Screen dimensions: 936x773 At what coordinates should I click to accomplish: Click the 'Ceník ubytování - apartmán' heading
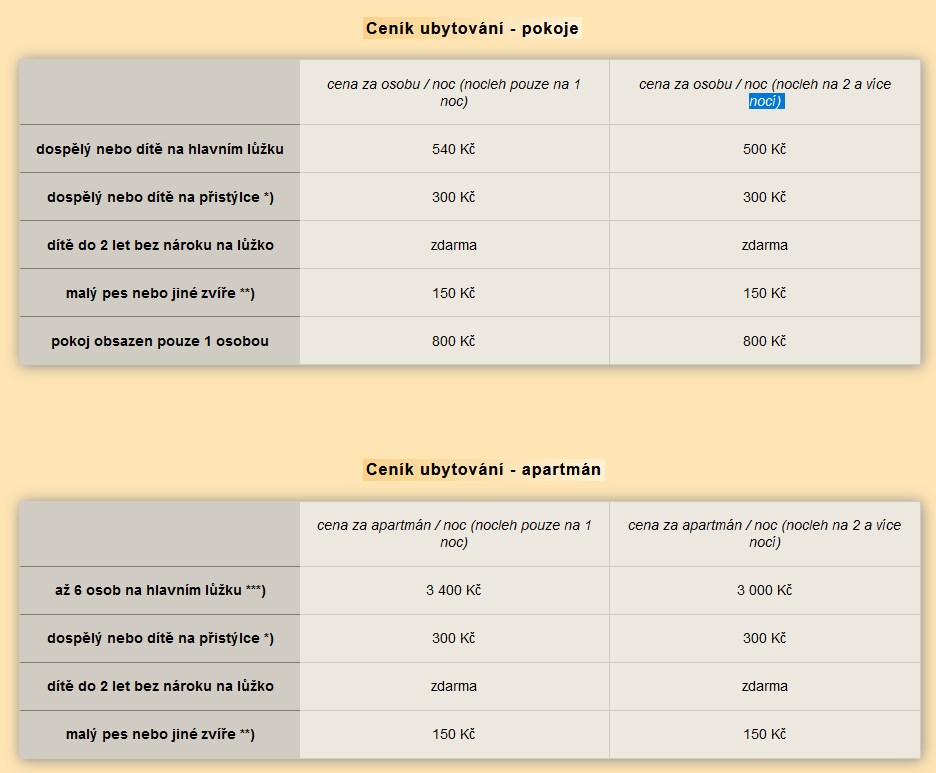tap(483, 469)
